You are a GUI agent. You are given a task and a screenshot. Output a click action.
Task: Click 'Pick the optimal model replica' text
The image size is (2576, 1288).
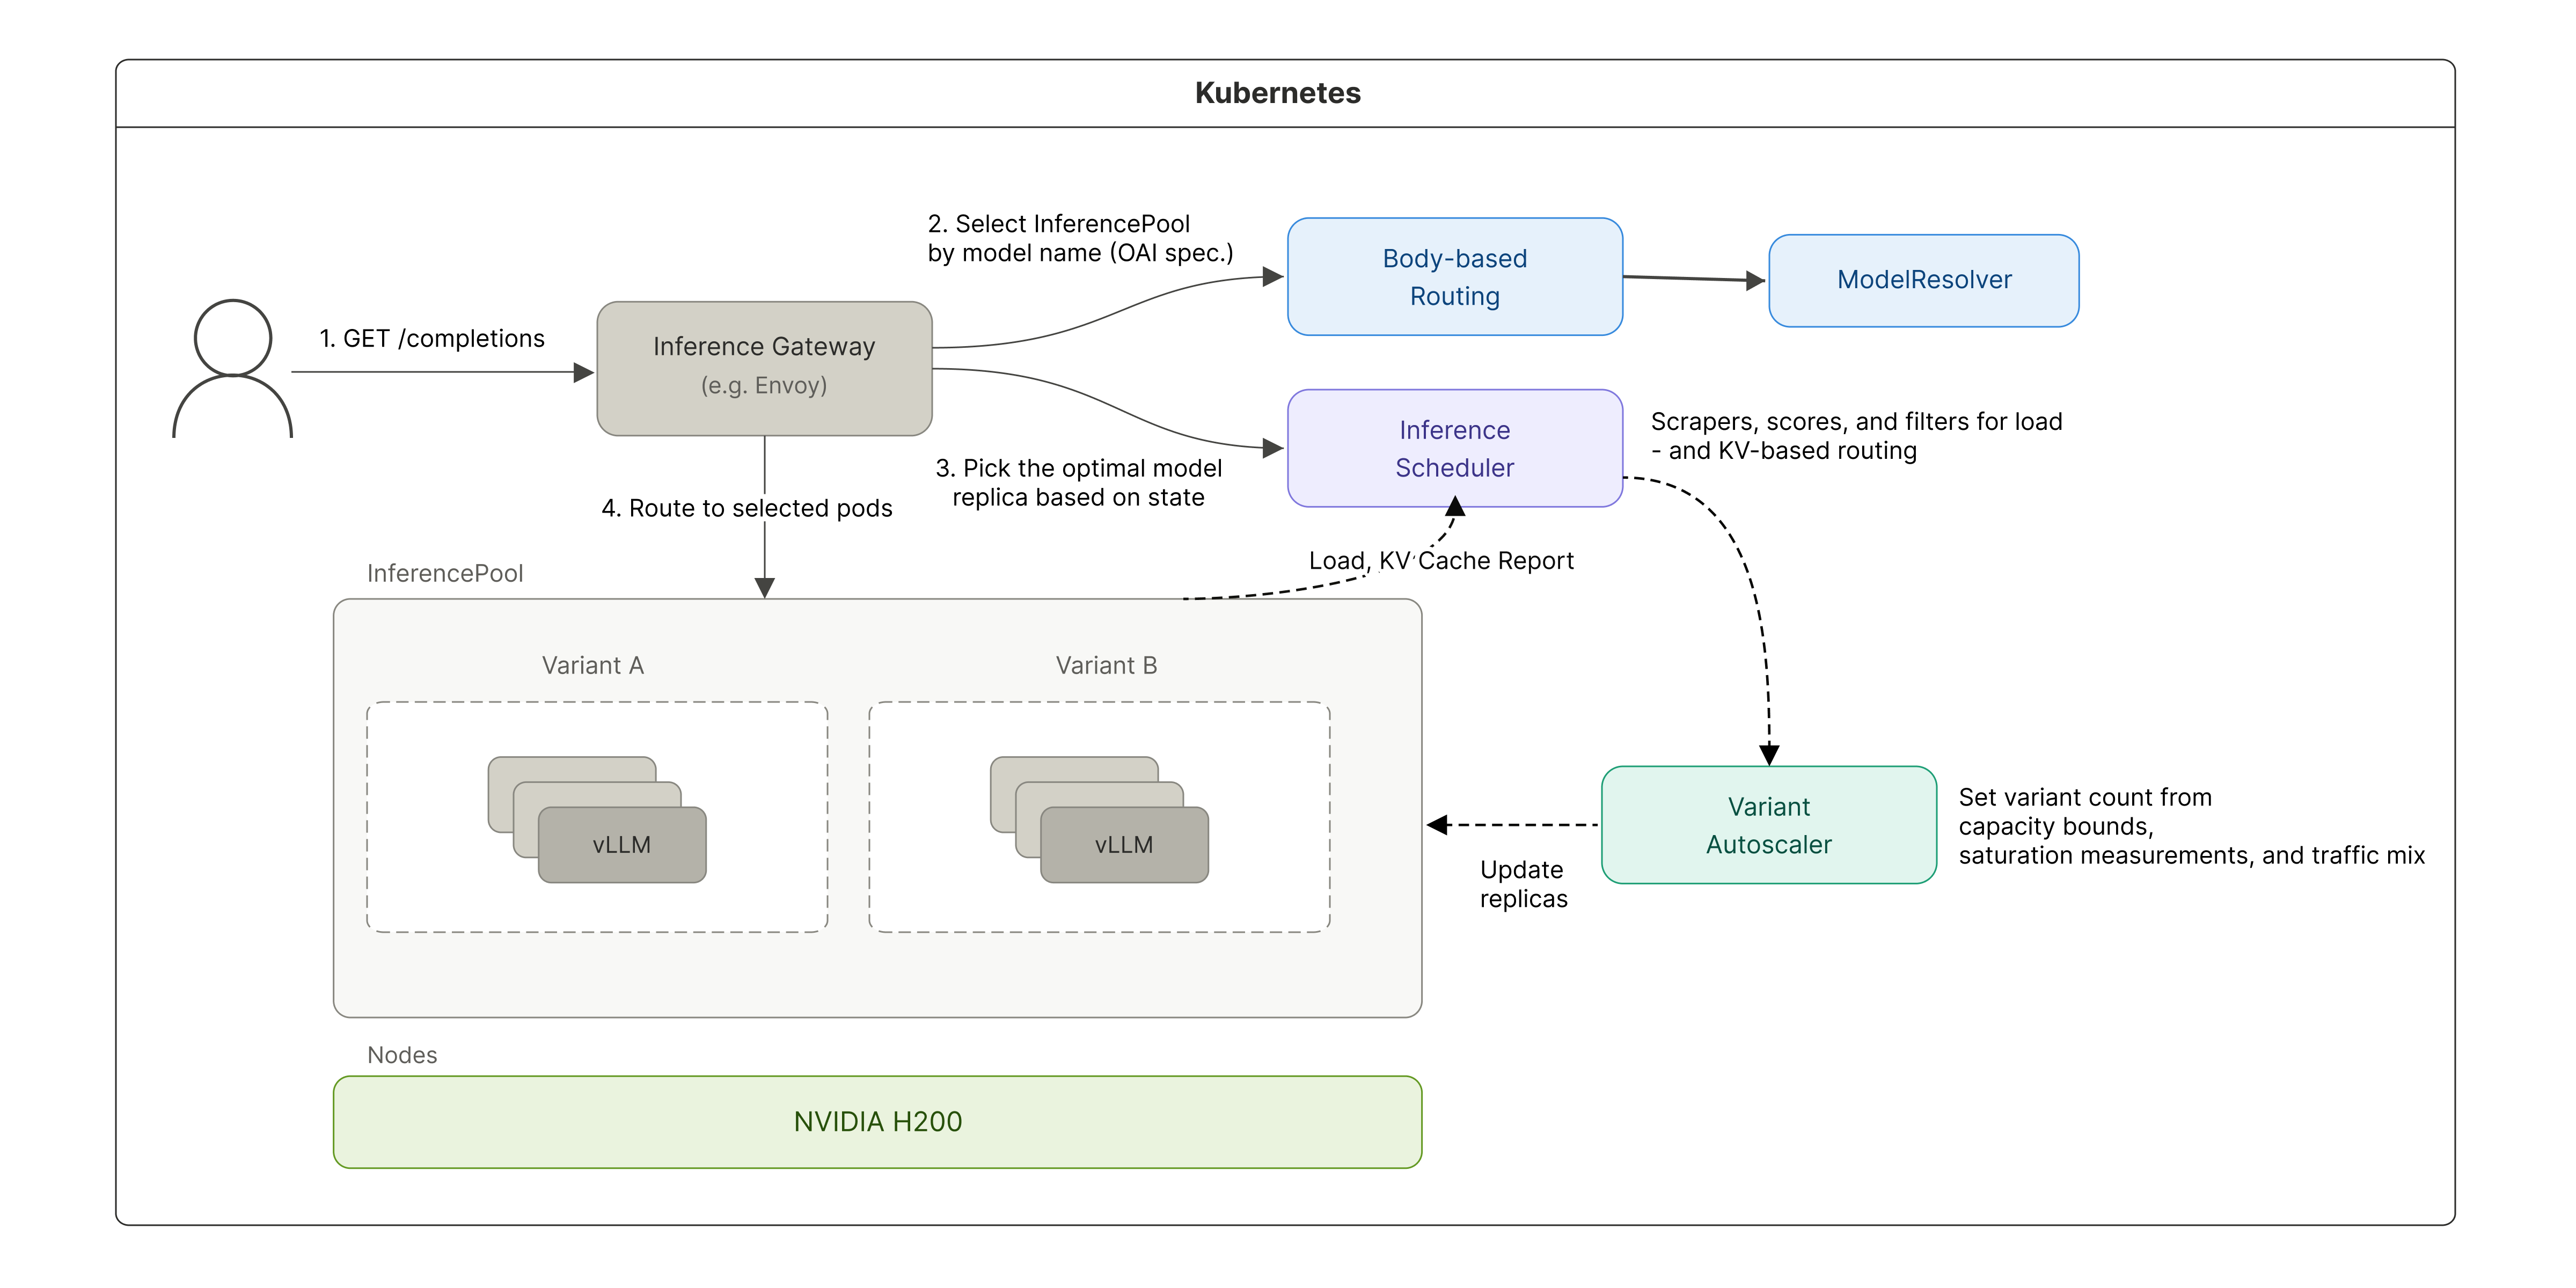coord(1078,482)
